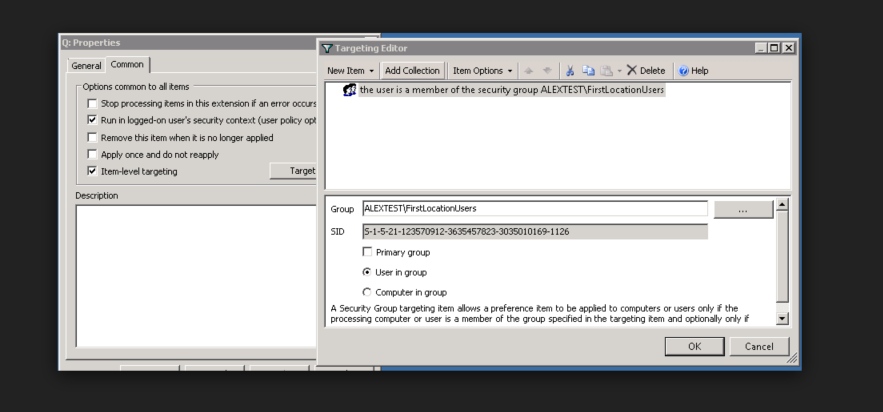Expand the Item Options dropdown
883x412 pixels.
point(482,71)
